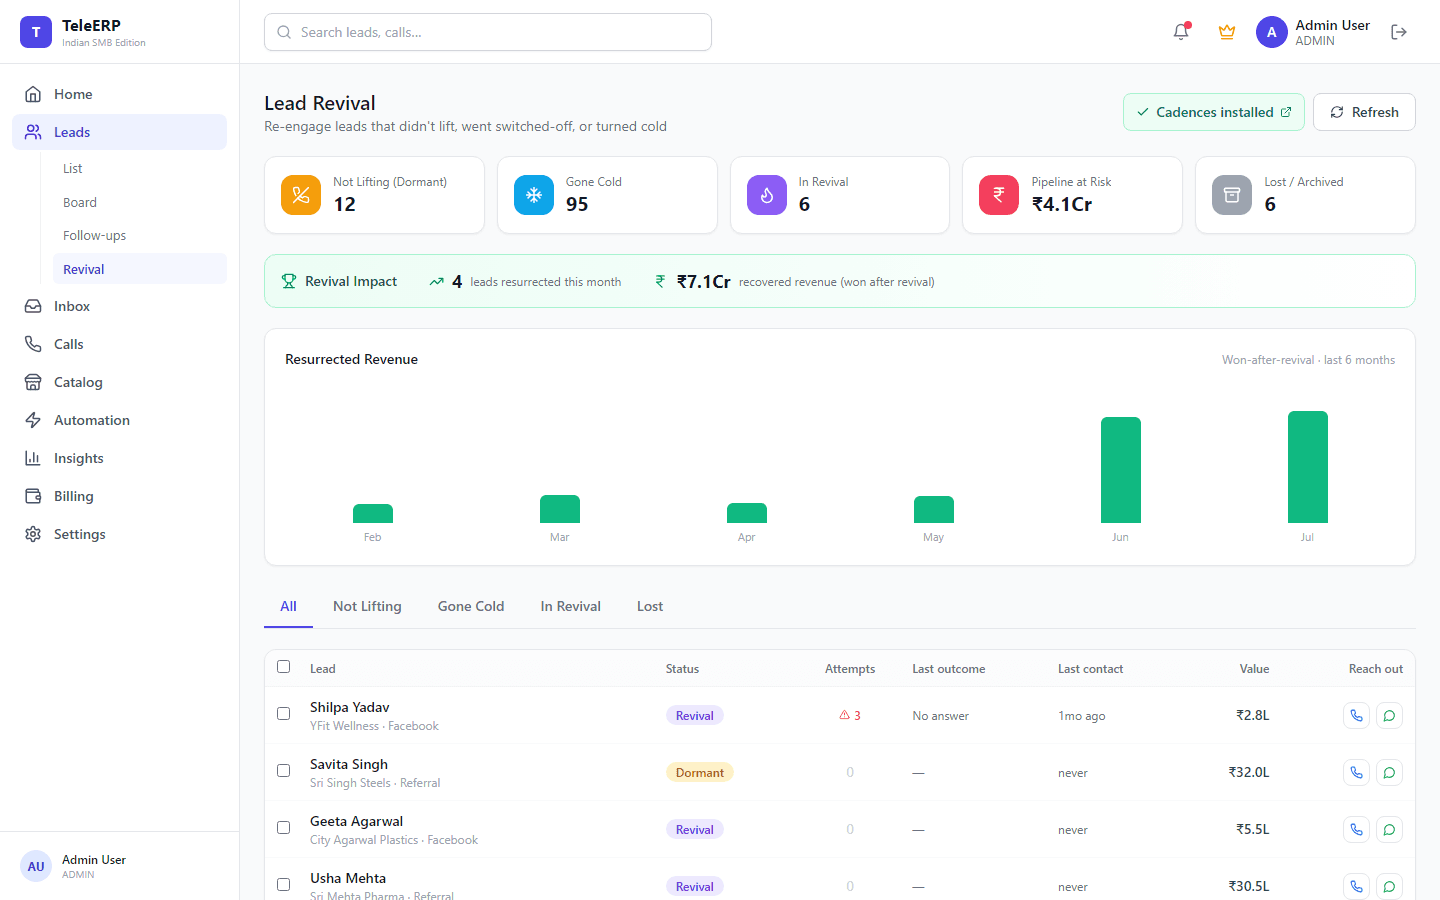Click the Jul bar in Resurrected Revenue chart
The image size is (1440, 900).
pos(1307,467)
